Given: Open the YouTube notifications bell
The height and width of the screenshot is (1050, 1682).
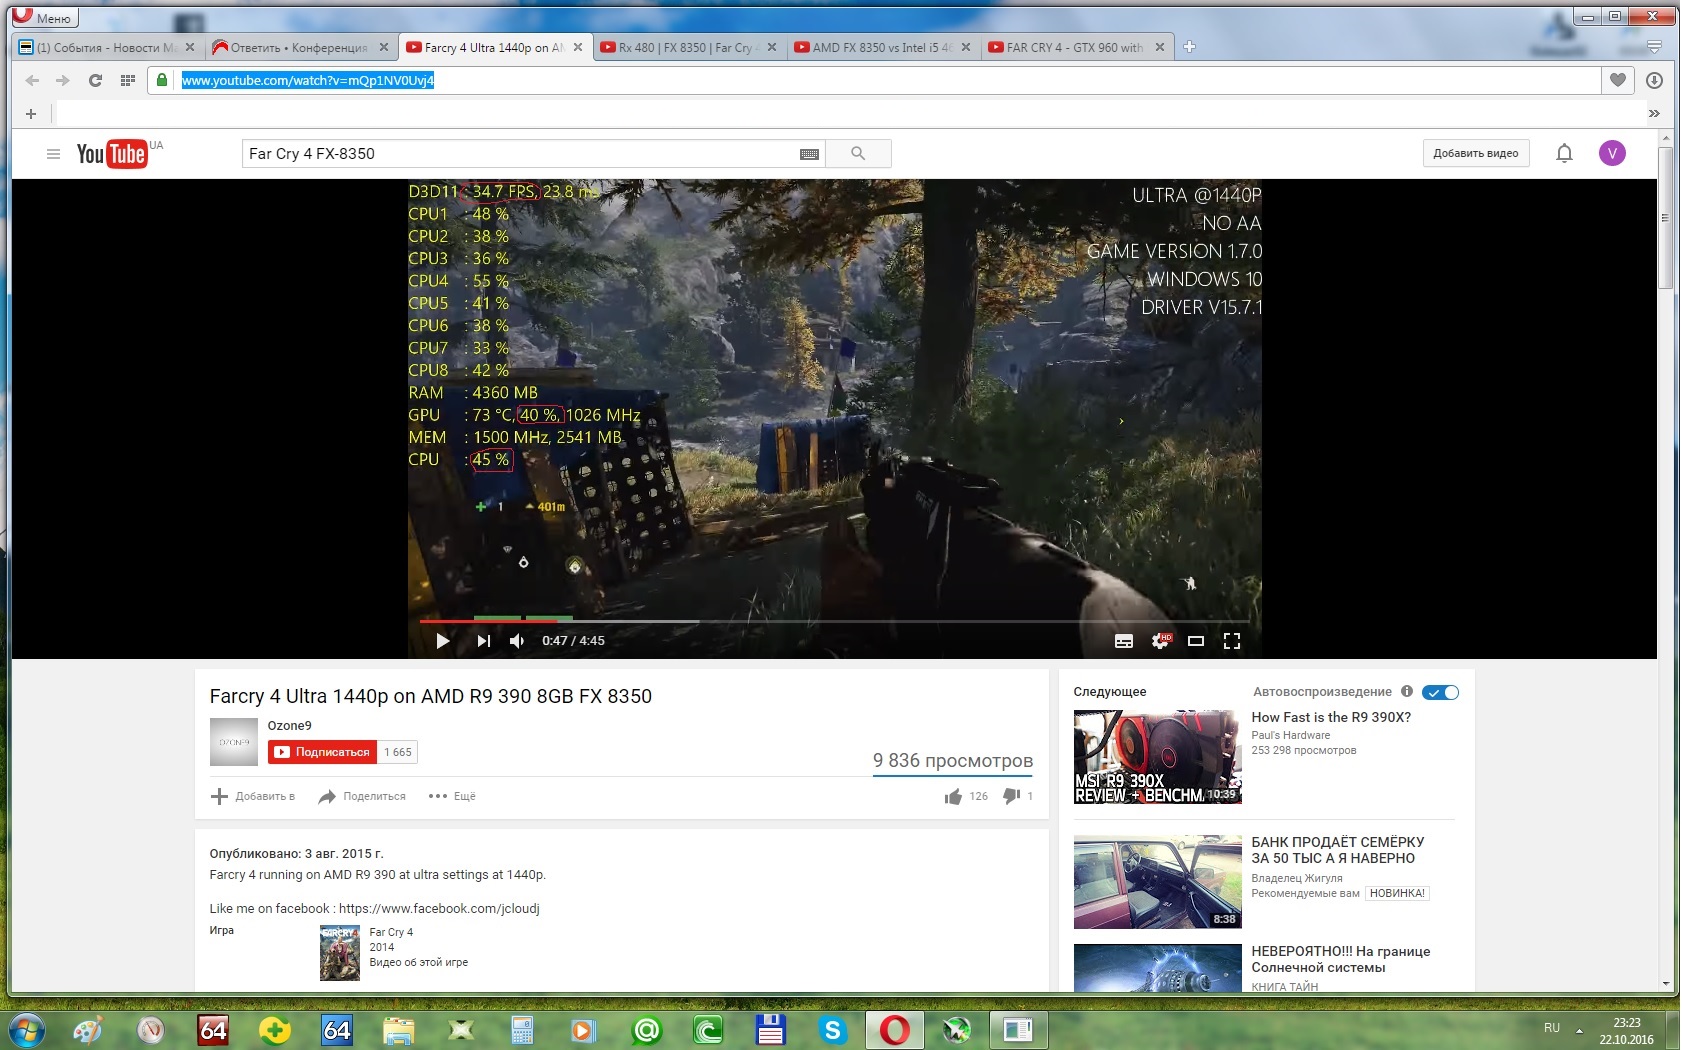Looking at the screenshot, I should (1565, 153).
